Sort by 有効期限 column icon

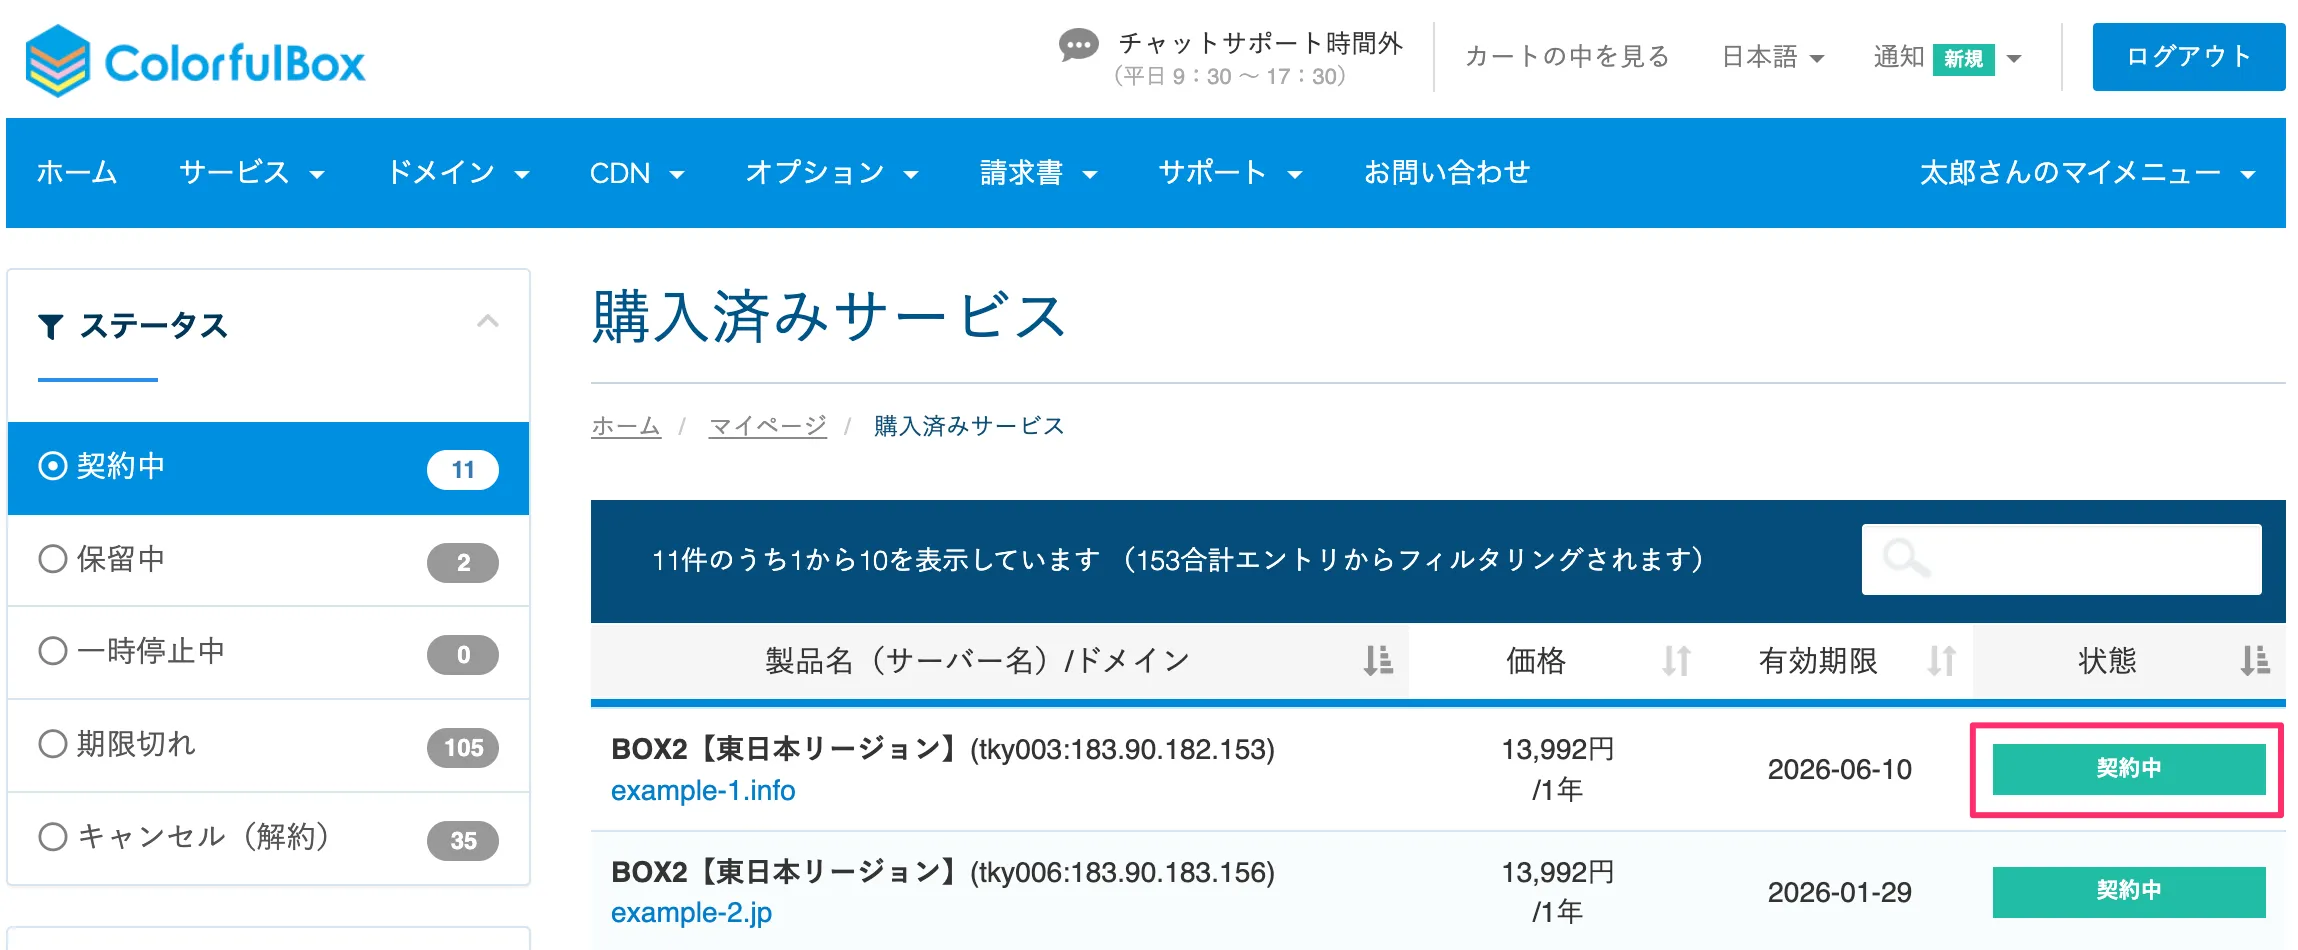(x=1941, y=661)
